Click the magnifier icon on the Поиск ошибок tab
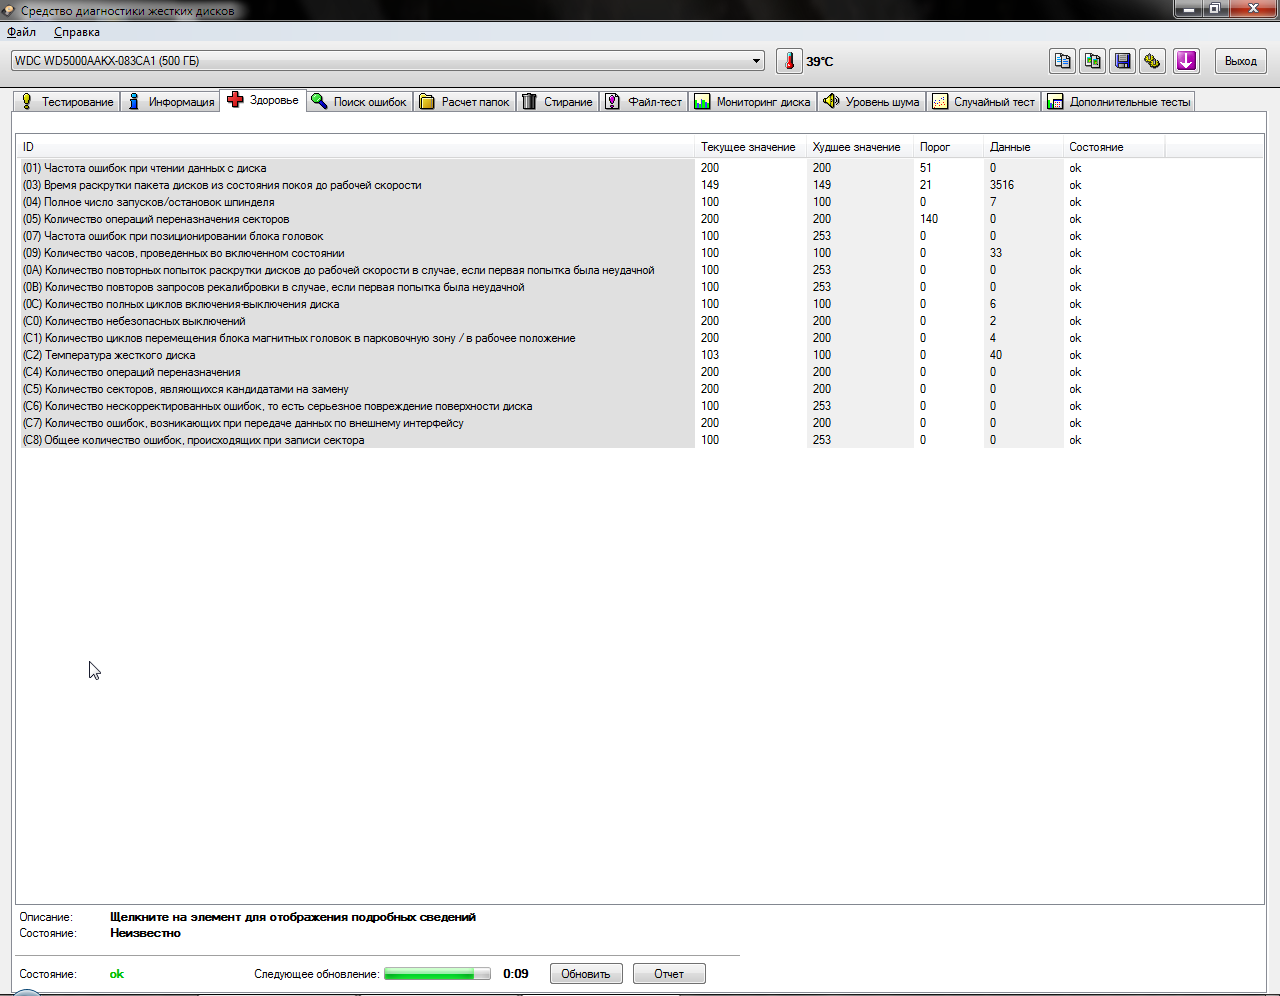The width and height of the screenshot is (1280, 996). pyautogui.click(x=319, y=101)
